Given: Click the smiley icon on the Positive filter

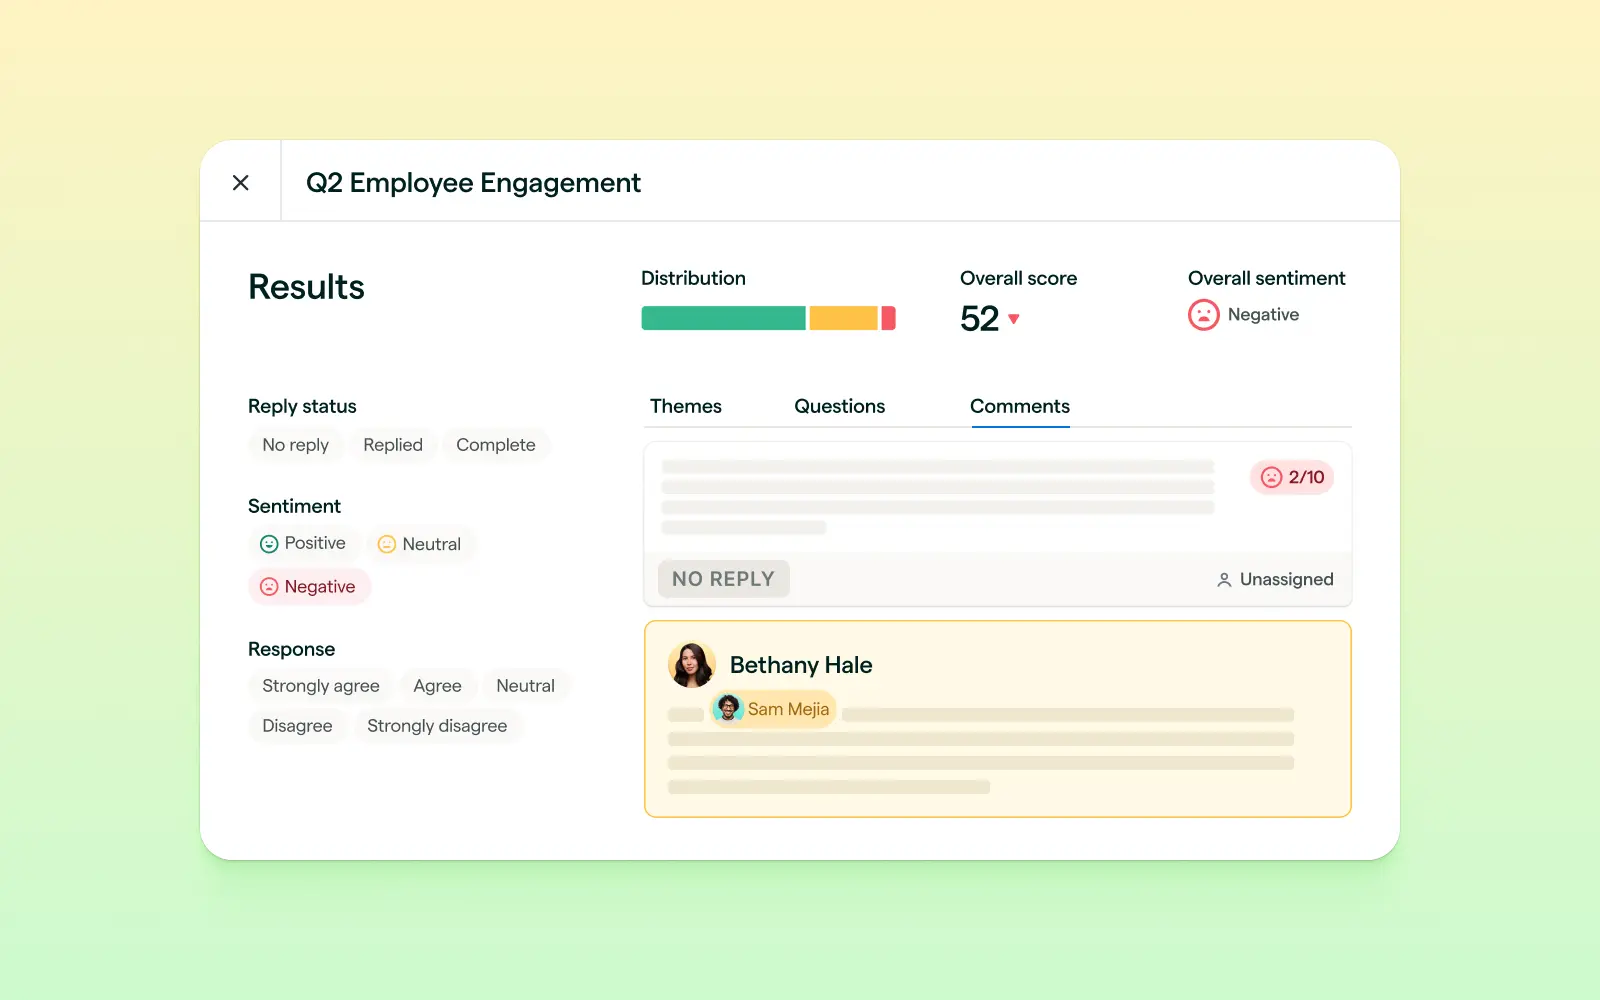Looking at the screenshot, I should pyautogui.click(x=268, y=543).
